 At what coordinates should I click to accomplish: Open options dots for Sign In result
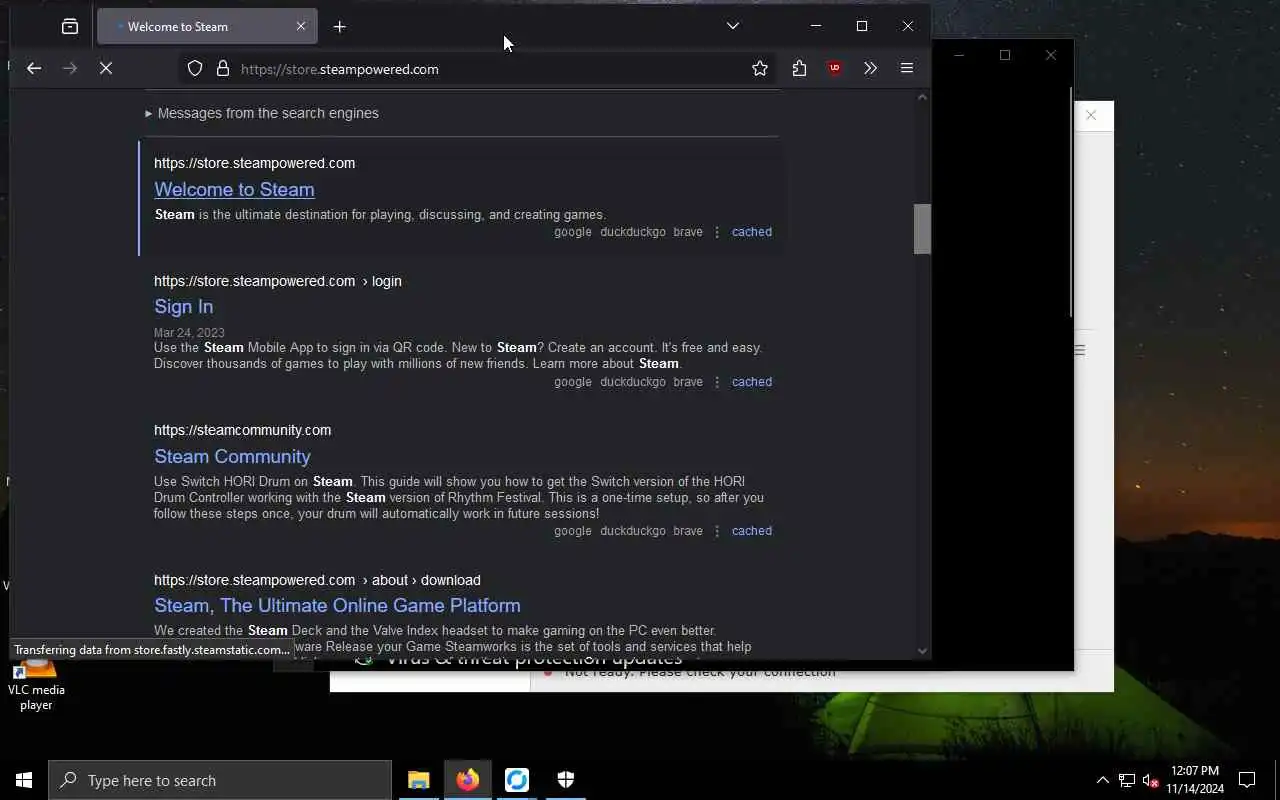(717, 382)
